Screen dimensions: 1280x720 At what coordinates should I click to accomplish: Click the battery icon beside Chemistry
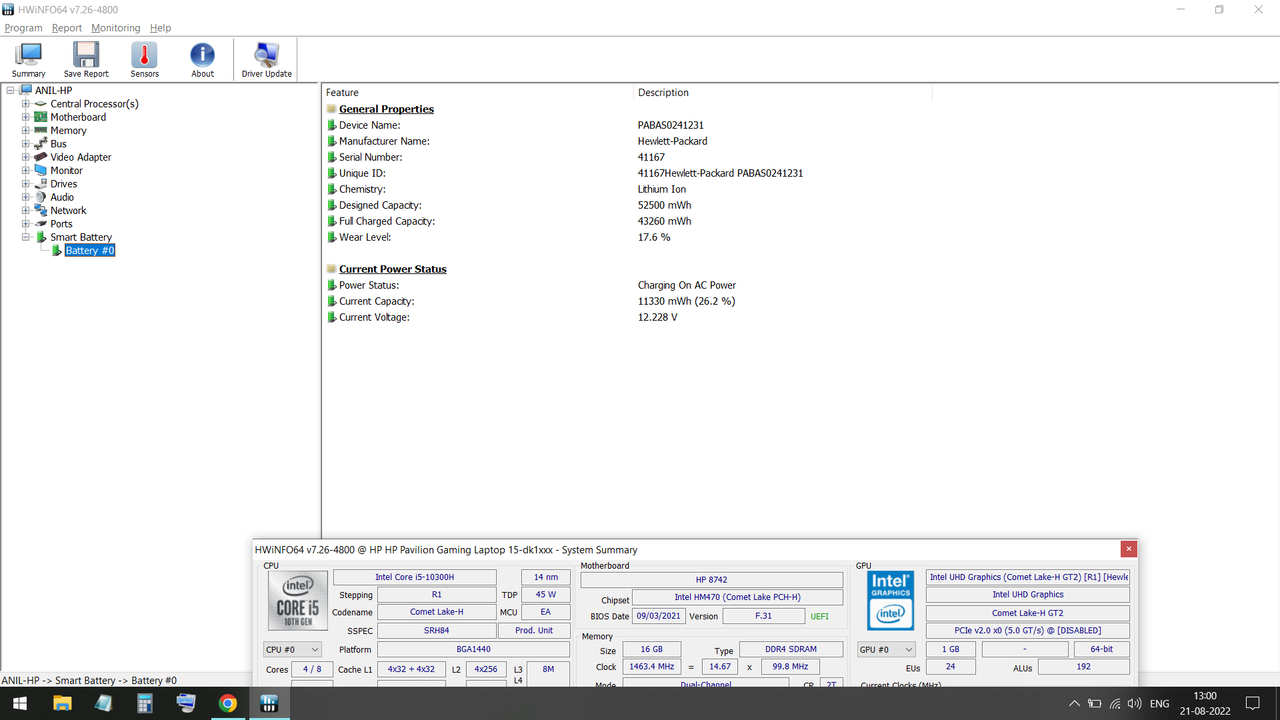pos(332,189)
